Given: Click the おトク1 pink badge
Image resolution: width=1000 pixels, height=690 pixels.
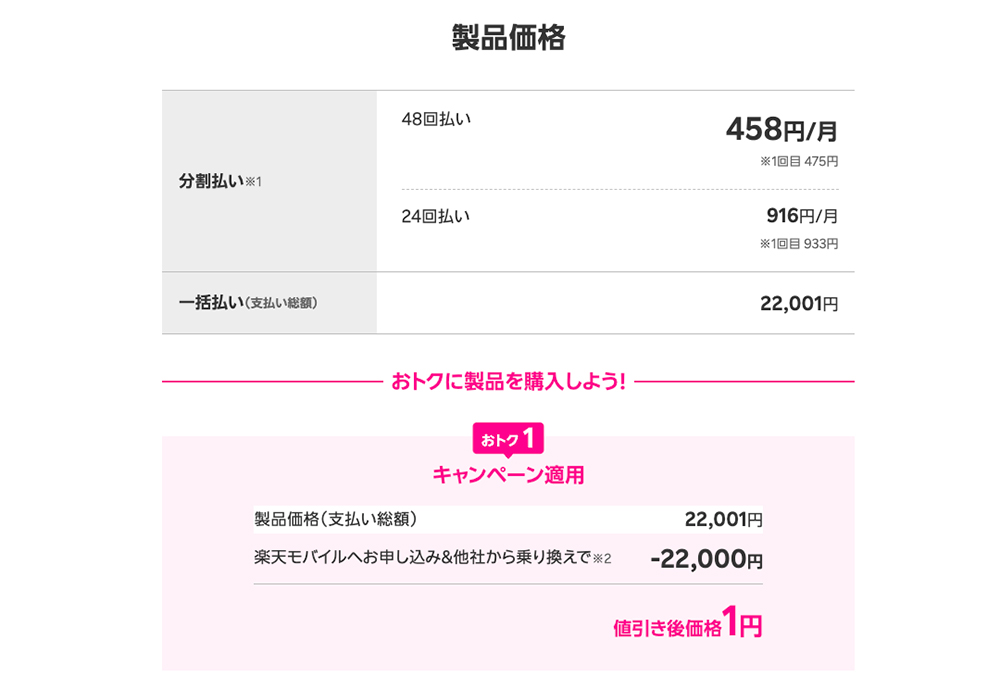Looking at the screenshot, I should 507,440.
